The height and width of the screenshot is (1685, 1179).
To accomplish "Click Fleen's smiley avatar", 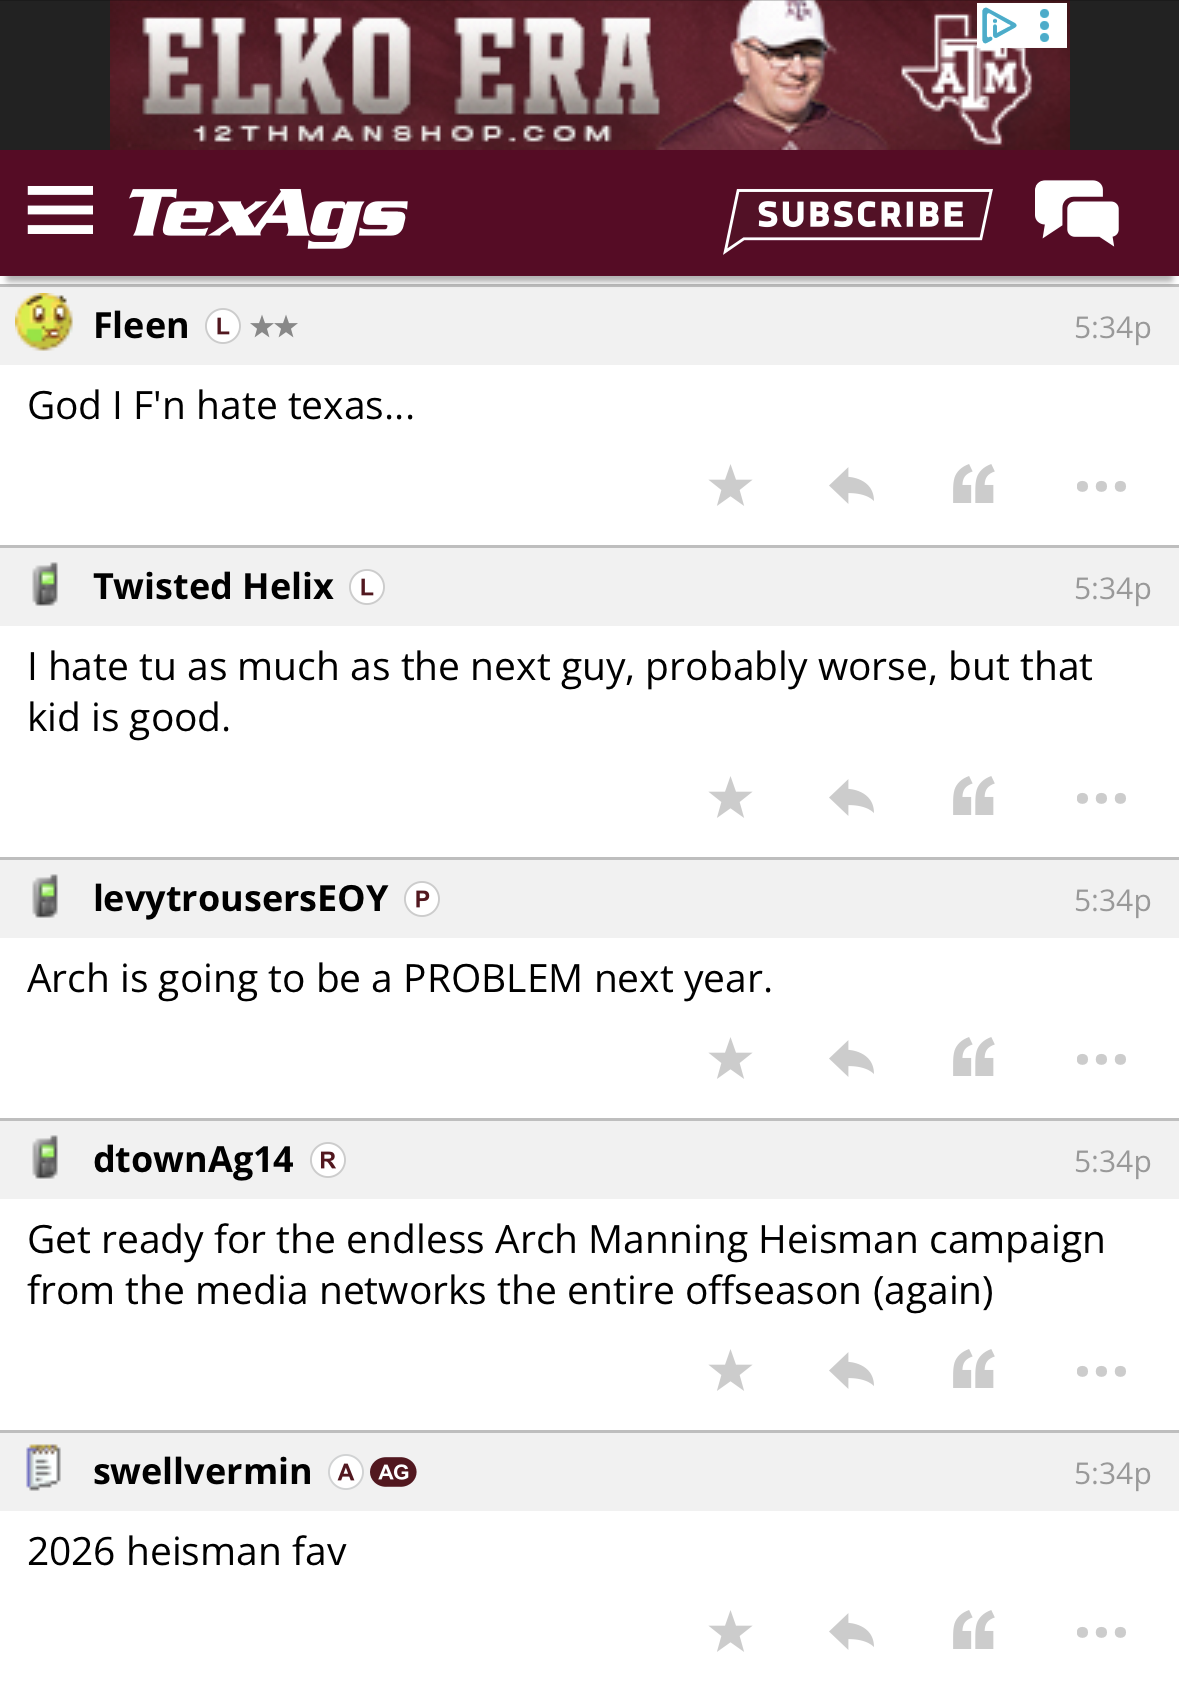I will [x=44, y=322].
